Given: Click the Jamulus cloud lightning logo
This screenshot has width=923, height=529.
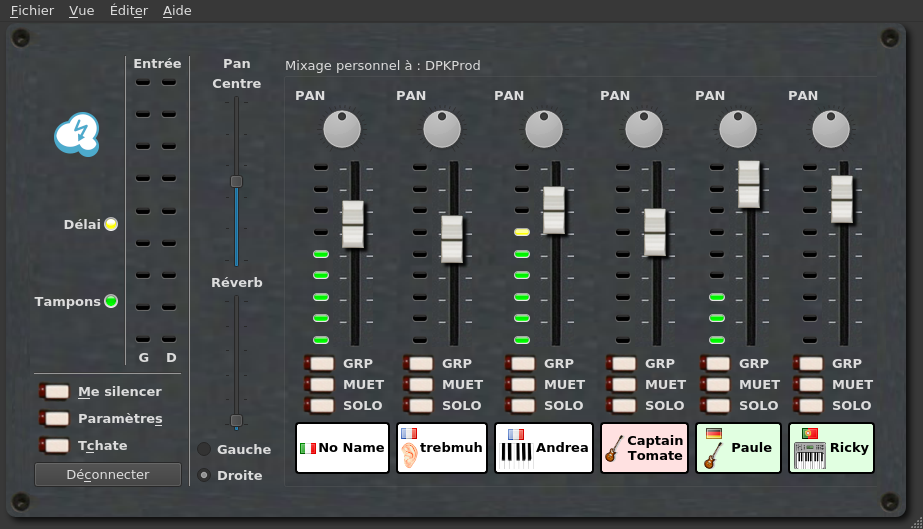Looking at the screenshot, I should point(77,134).
